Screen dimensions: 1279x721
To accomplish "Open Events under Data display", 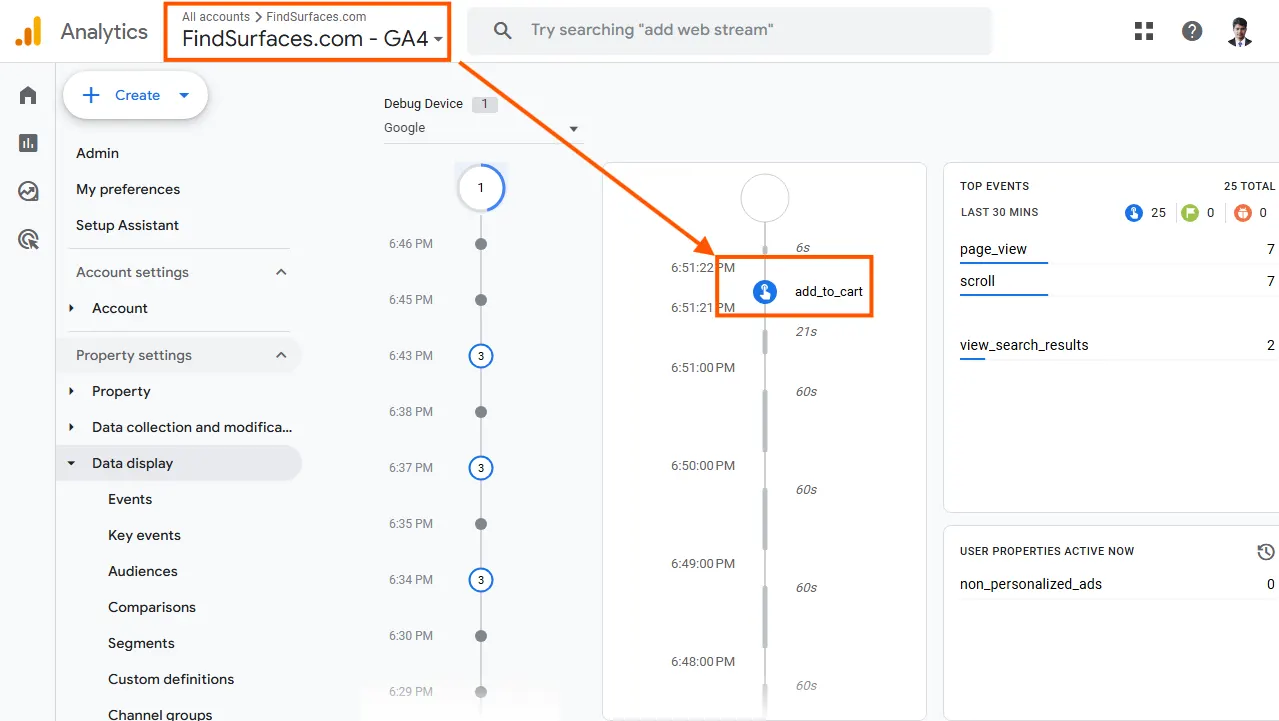I will pyautogui.click(x=130, y=499).
